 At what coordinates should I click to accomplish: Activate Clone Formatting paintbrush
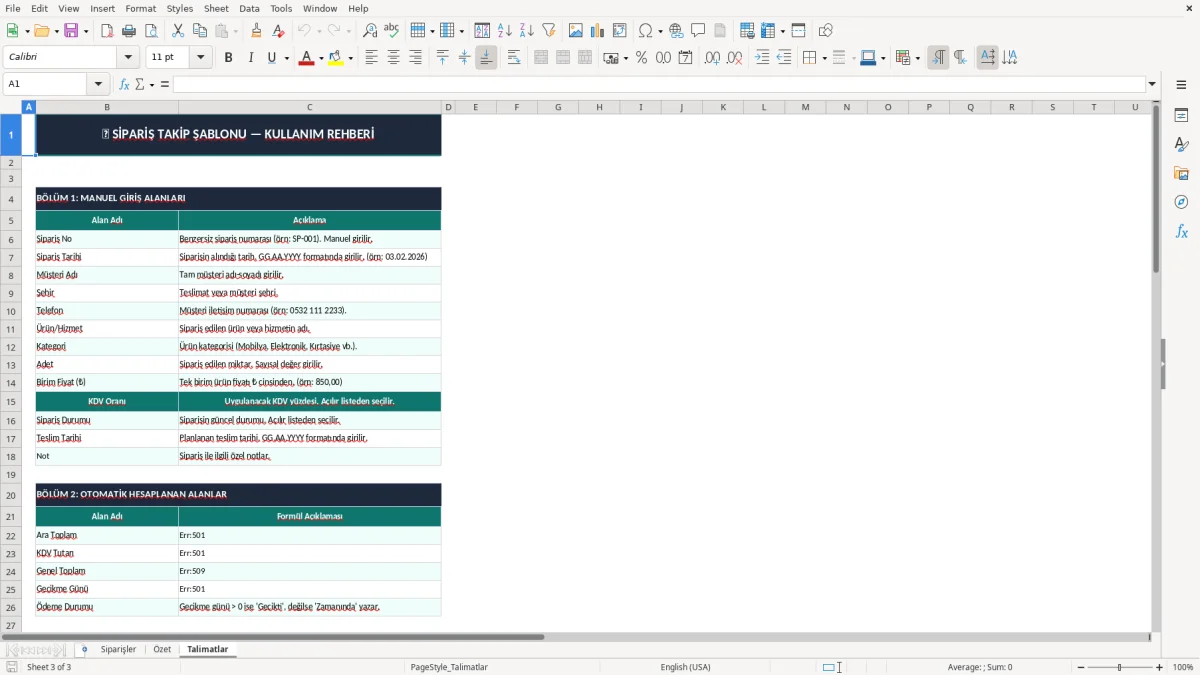[256, 31]
